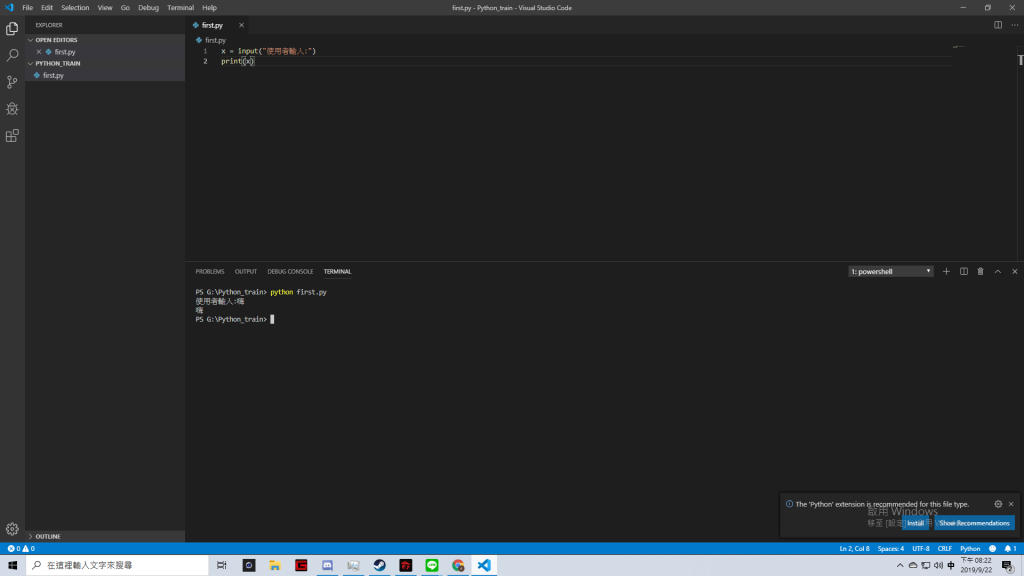Click the Windows taskbar search box
This screenshot has height=576, width=1024.
[118, 566]
